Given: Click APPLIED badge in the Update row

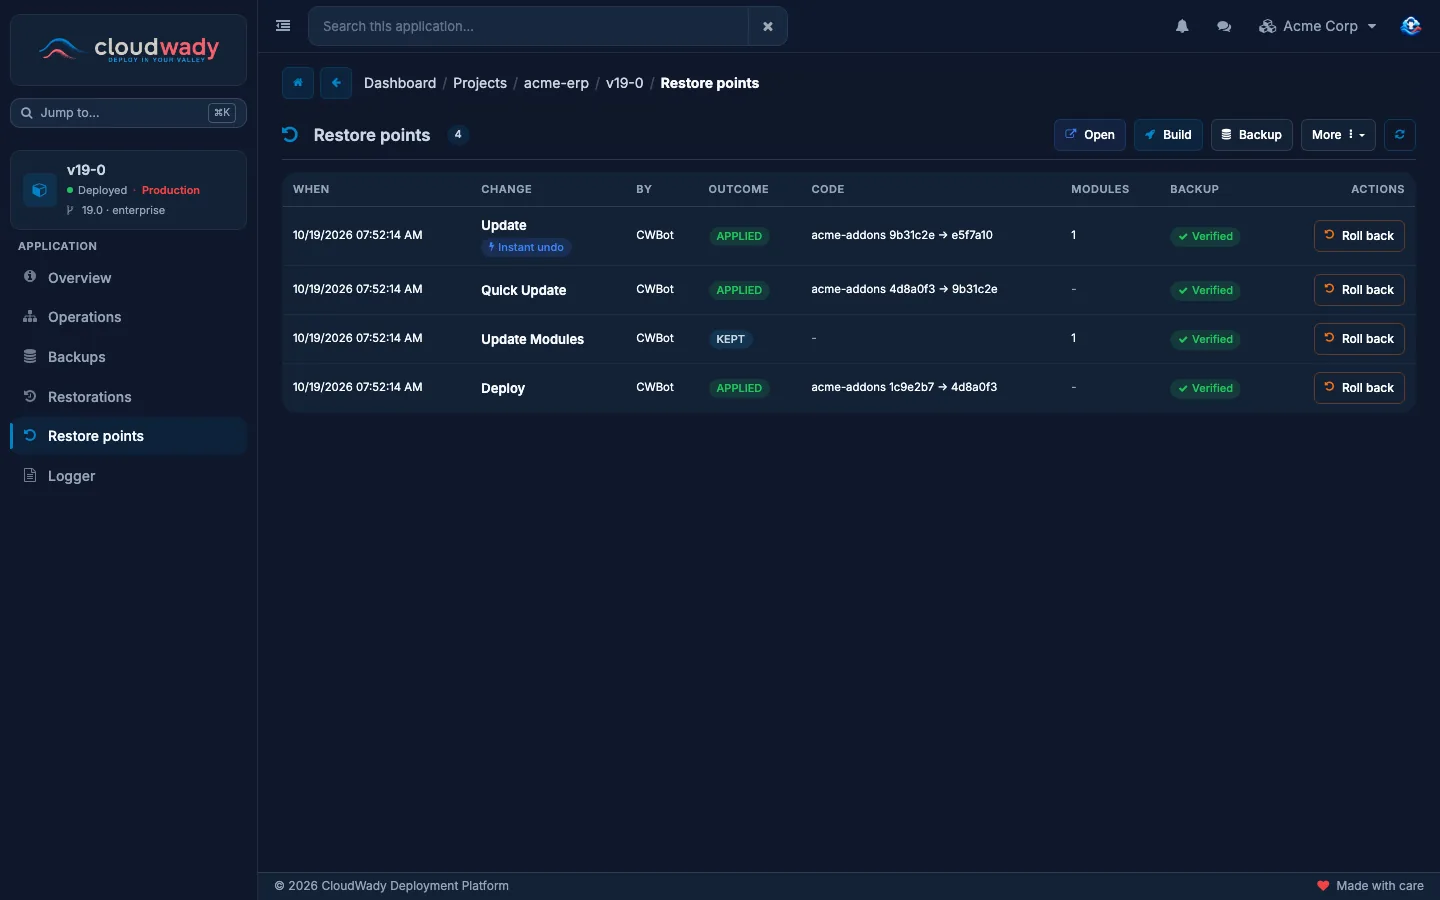Looking at the screenshot, I should pos(739,236).
